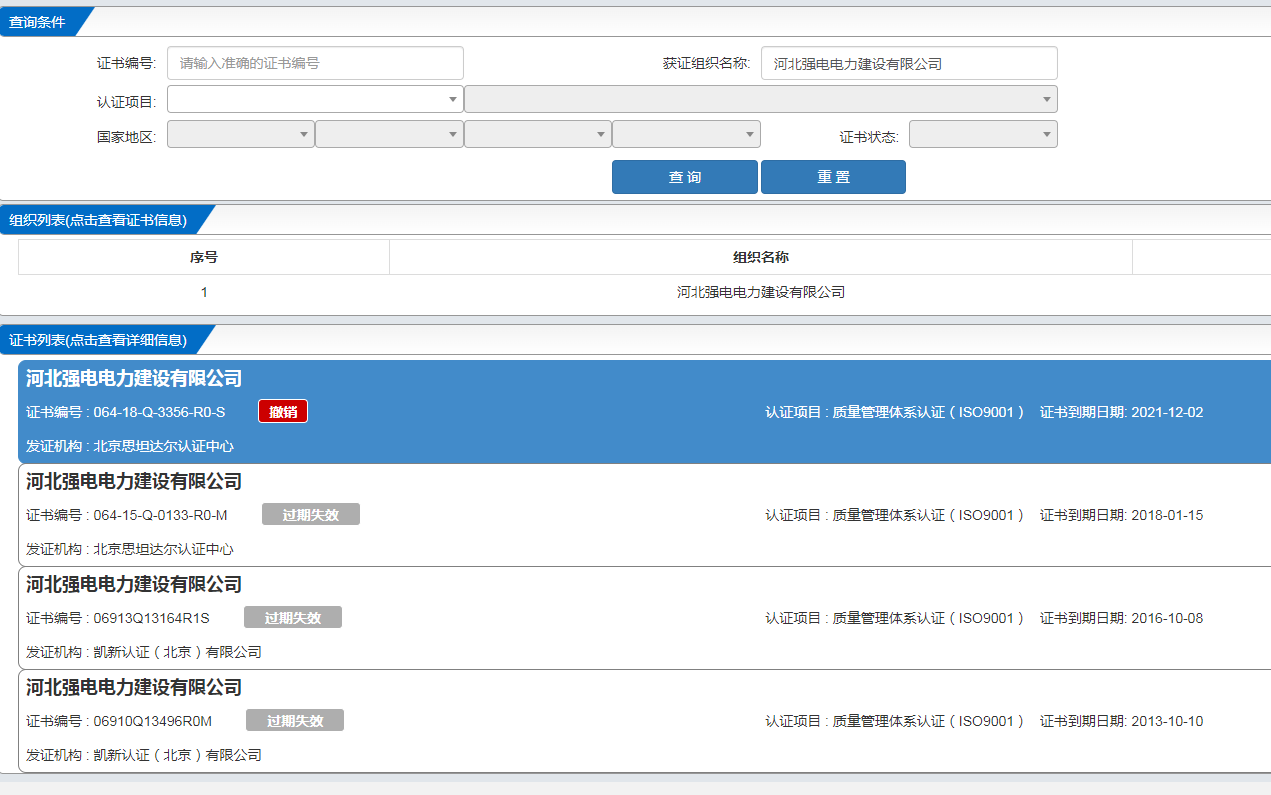Select the 查询条件 section header
The height and width of the screenshot is (795, 1271).
click(38, 22)
